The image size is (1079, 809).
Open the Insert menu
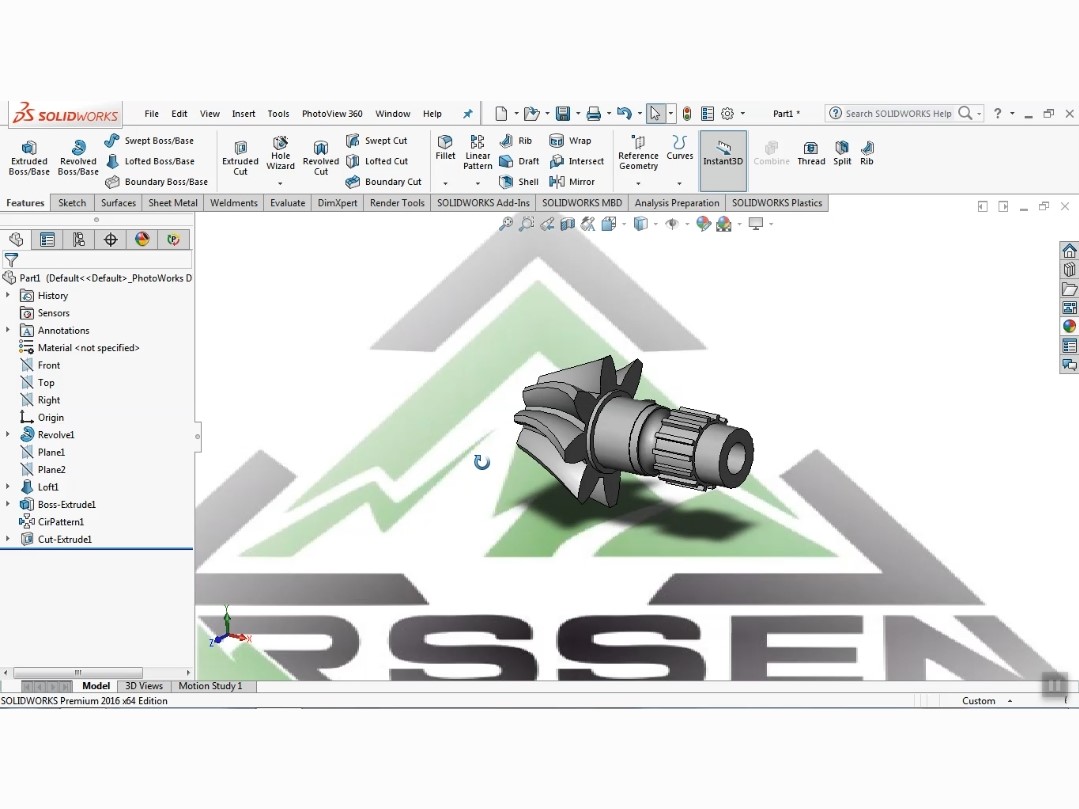(243, 114)
